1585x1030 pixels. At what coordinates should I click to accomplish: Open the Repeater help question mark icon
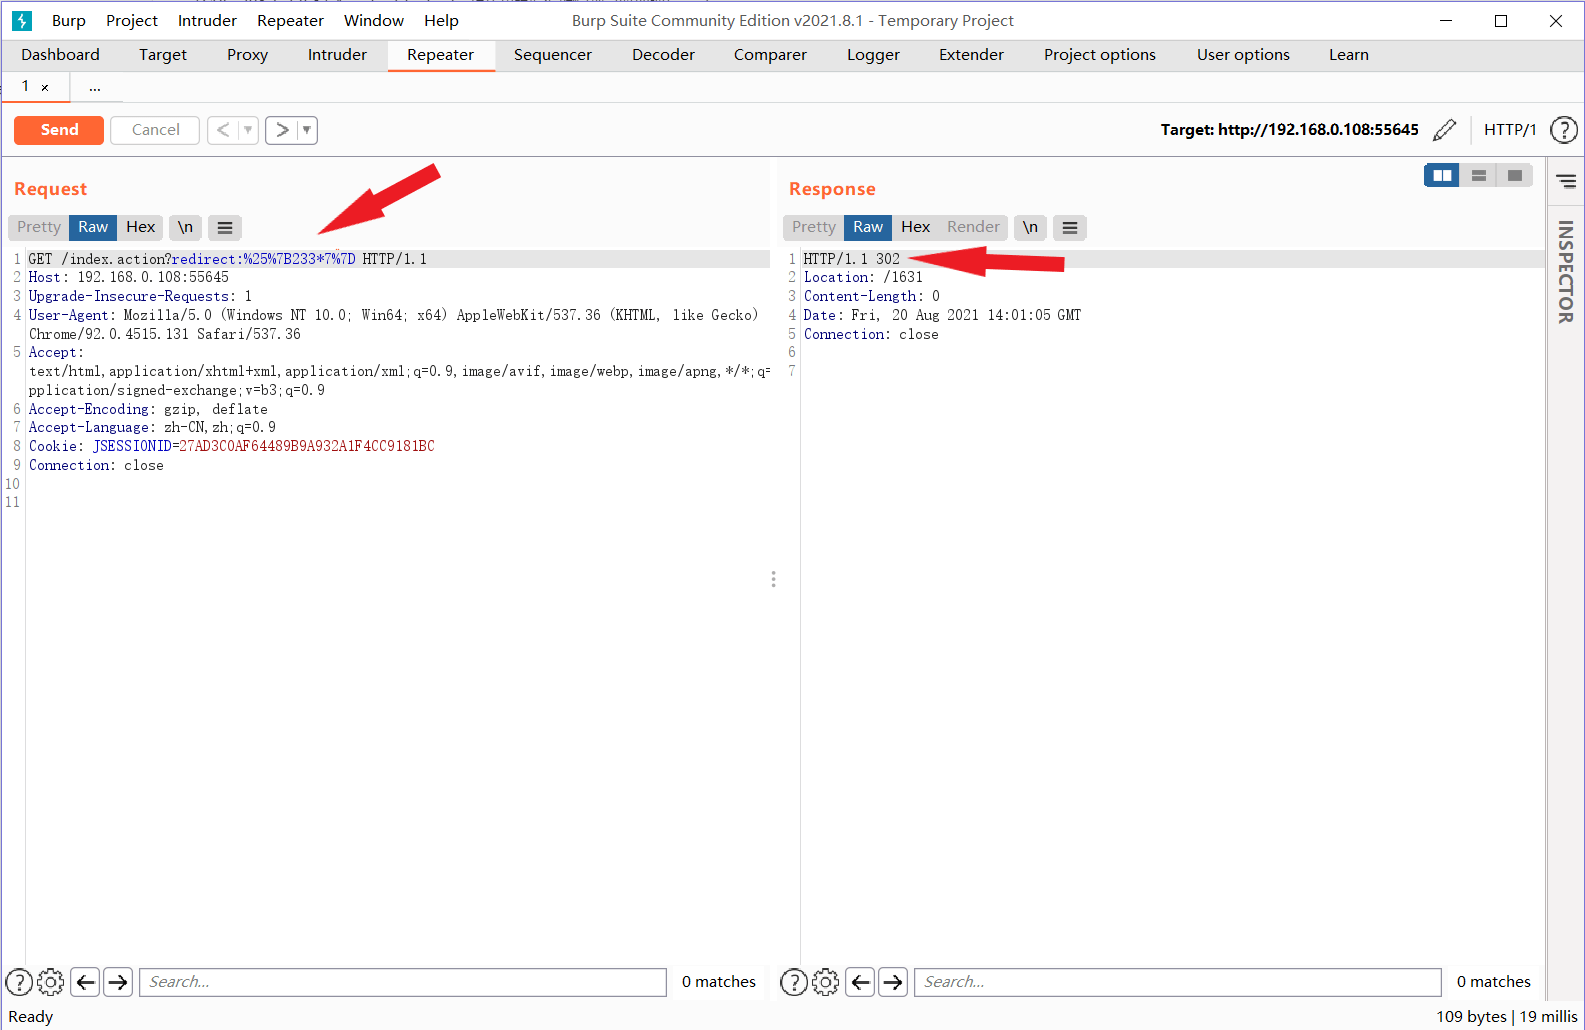click(1563, 130)
